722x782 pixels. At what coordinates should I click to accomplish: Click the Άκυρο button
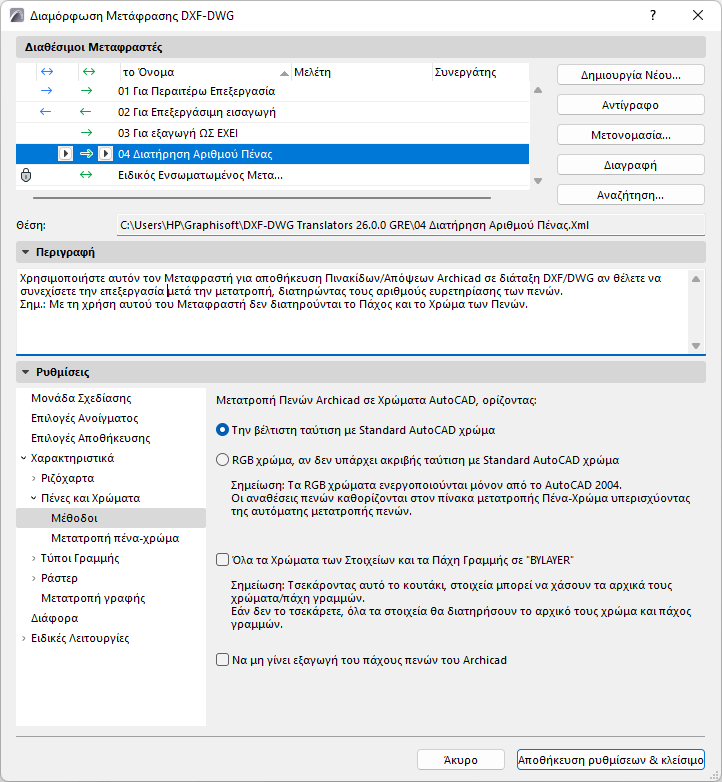pos(461,760)
